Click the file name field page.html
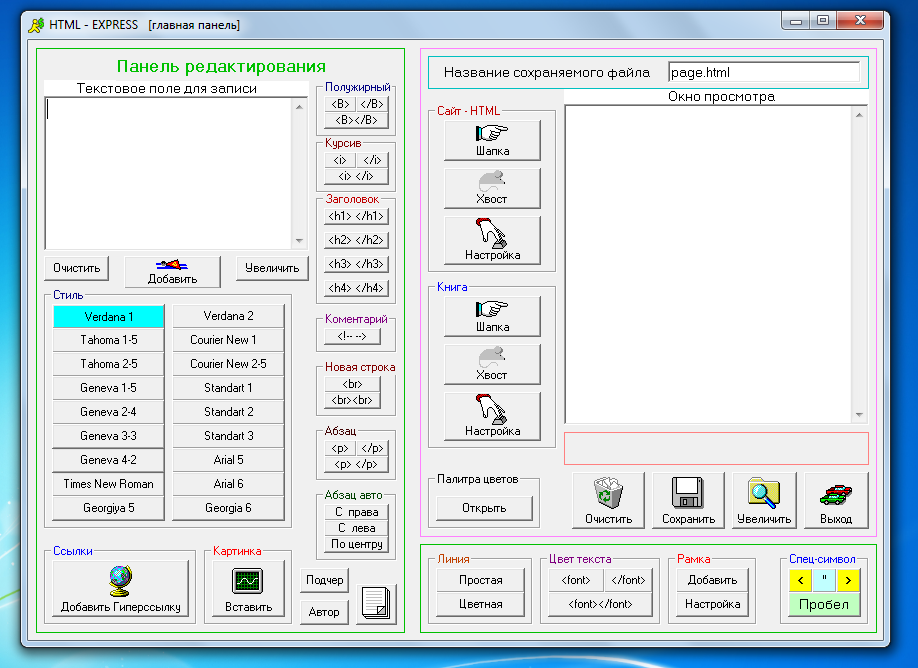This screenshot has width=918, height=668. [x=763, y=72]
